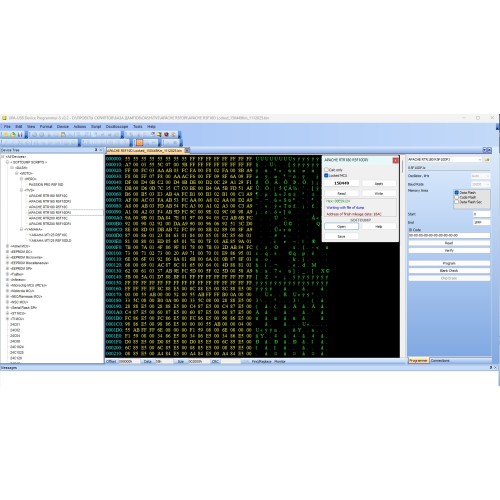
Task: Switch to the Connections tab
Action: point(440,361)
